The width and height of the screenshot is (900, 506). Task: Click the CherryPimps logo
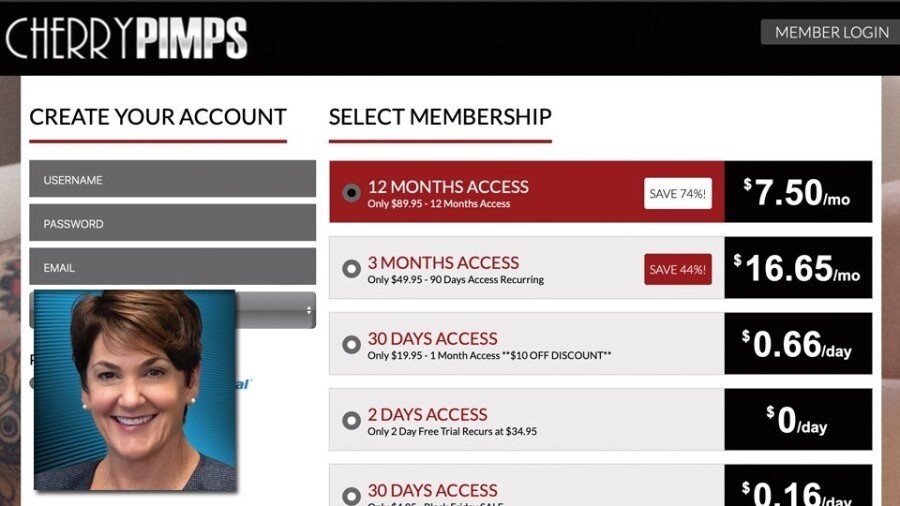[x=126, y=38]
